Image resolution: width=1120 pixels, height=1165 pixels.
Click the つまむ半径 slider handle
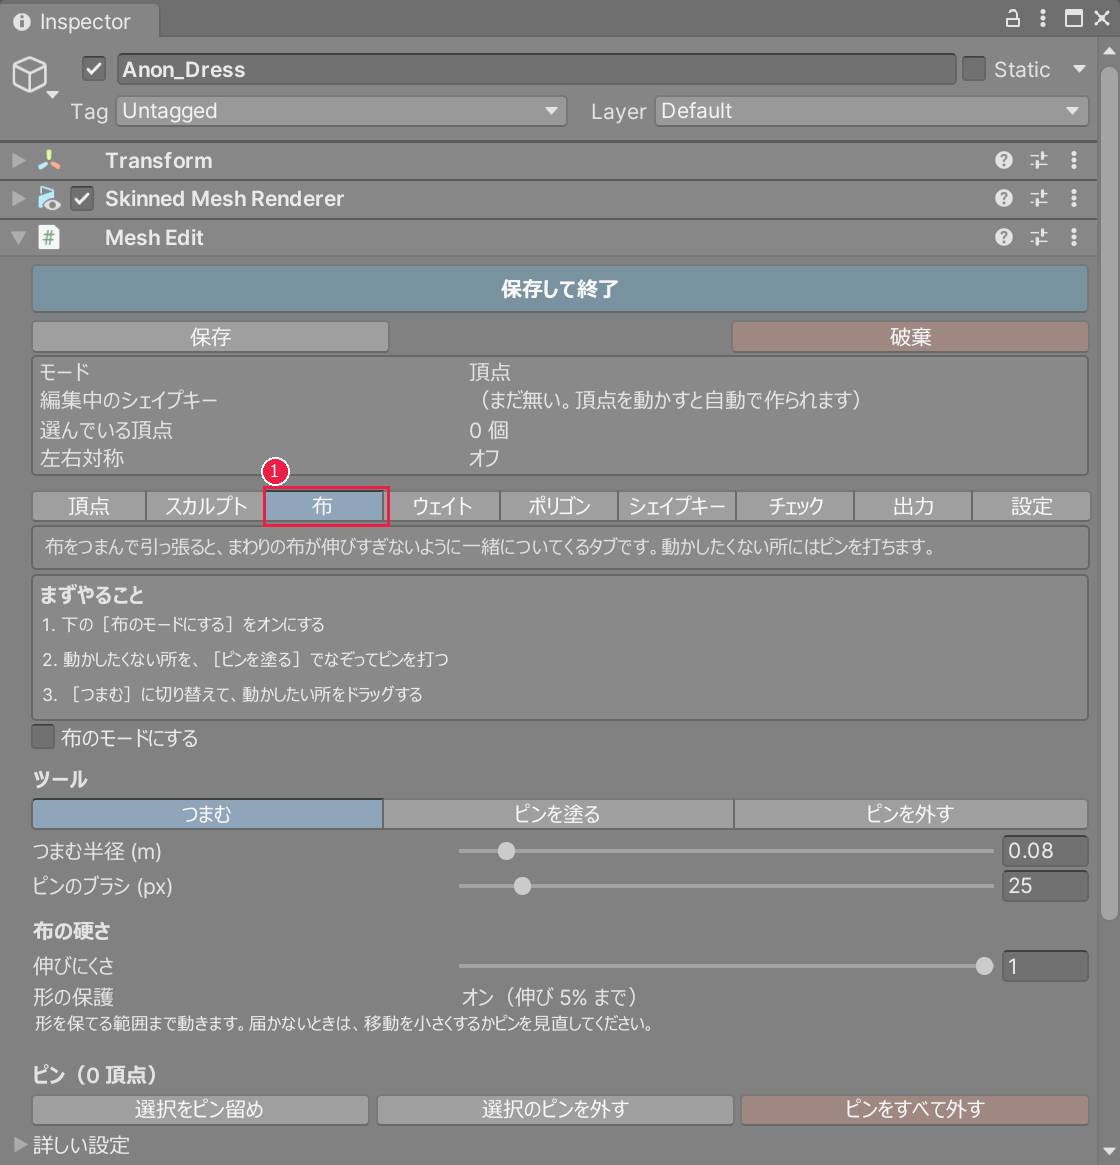(506, 851)
